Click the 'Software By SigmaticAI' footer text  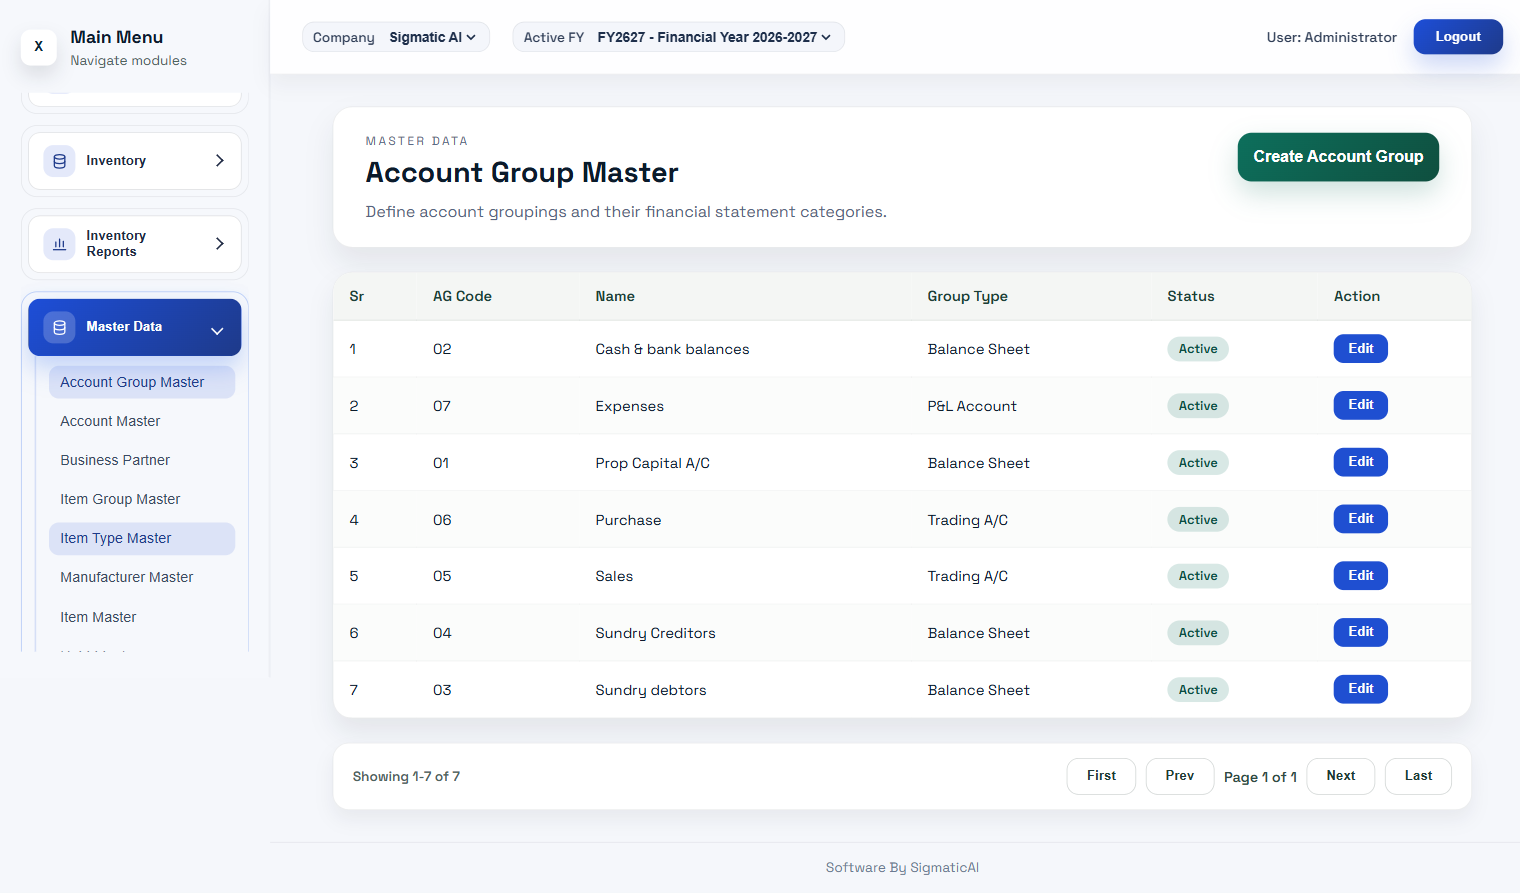click(x=902, y=868)
